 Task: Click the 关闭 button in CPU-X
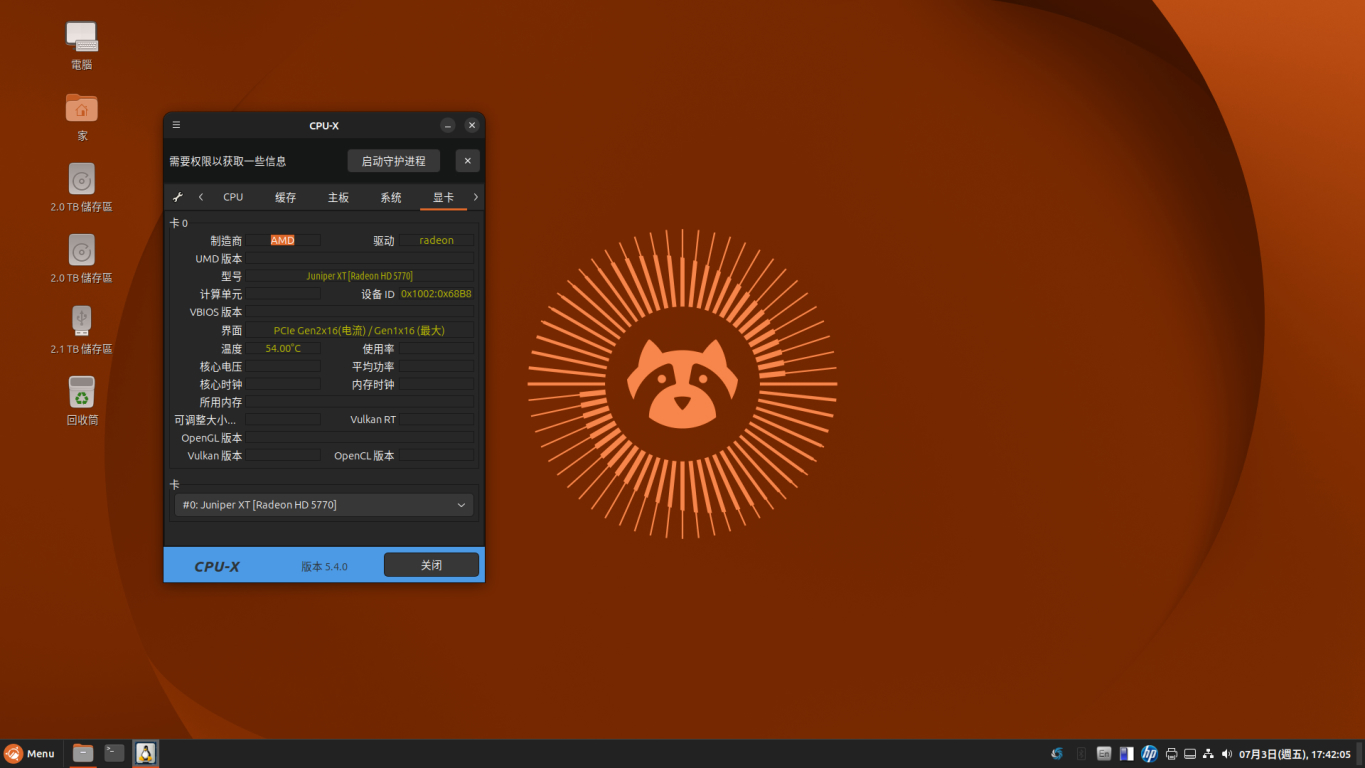click(x=431, y=565)
